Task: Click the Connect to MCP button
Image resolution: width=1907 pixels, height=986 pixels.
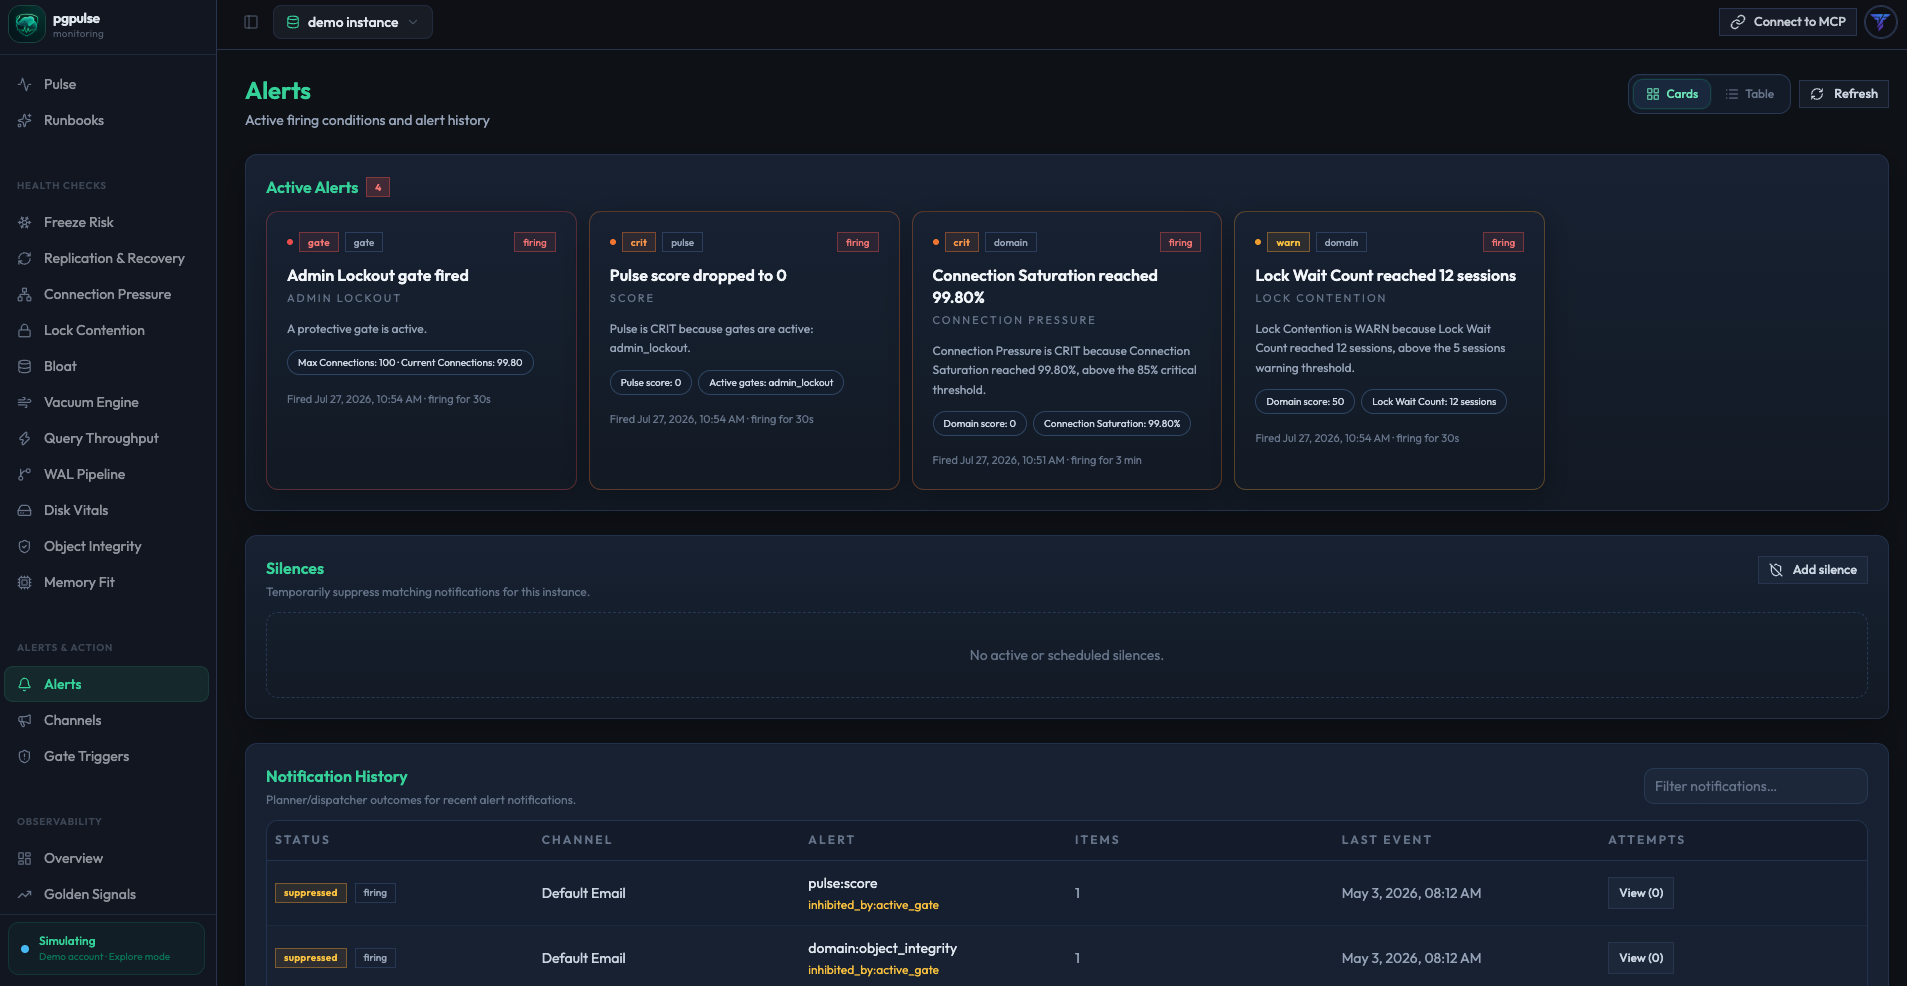Action: [x=1787, y=22]
